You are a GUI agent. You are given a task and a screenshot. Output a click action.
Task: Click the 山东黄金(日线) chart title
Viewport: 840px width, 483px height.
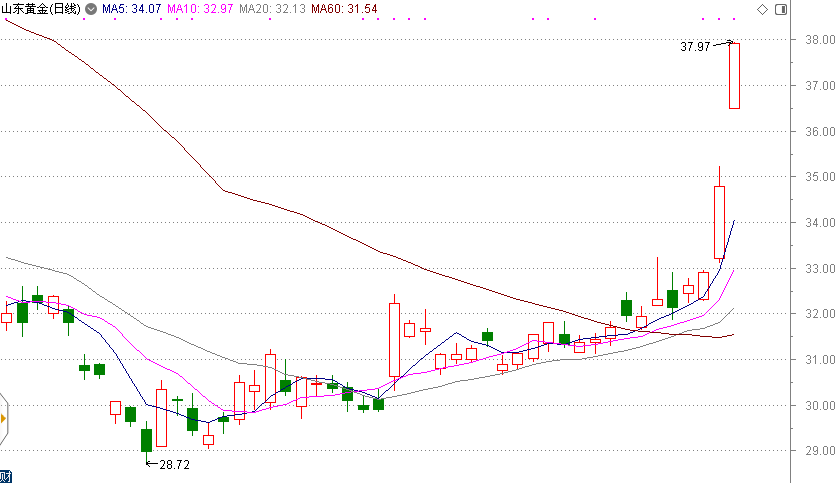[x=40, y=9]
